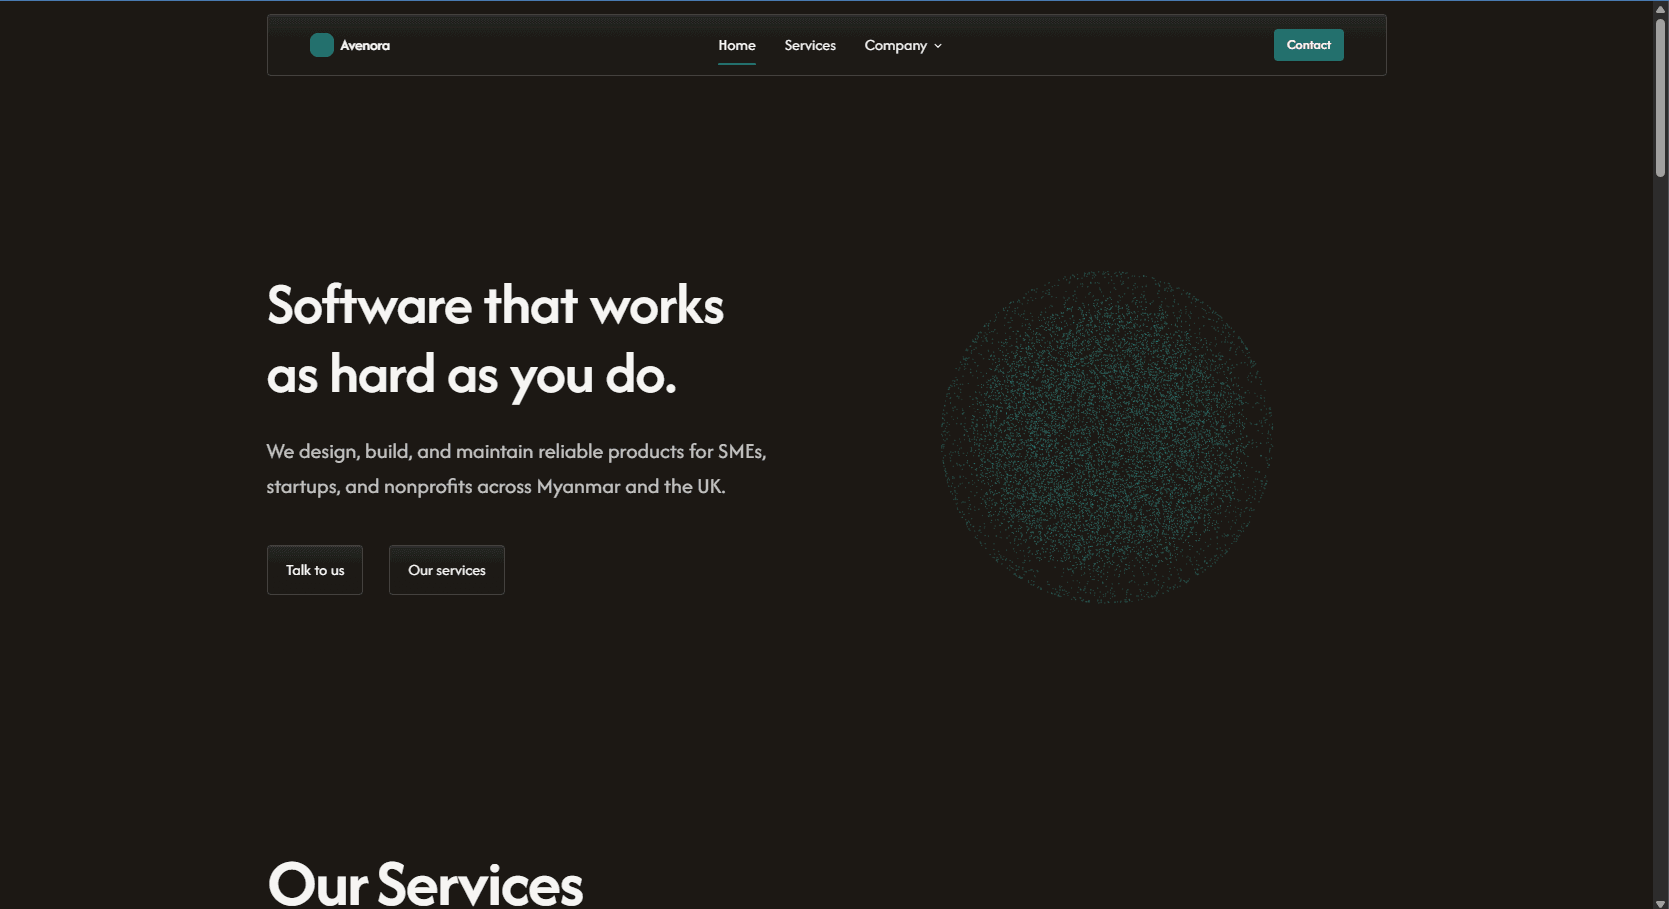Screen dimensions: 1669x909
Task: Click the scrollbar up arrow
Action: tap(1660, 9)
